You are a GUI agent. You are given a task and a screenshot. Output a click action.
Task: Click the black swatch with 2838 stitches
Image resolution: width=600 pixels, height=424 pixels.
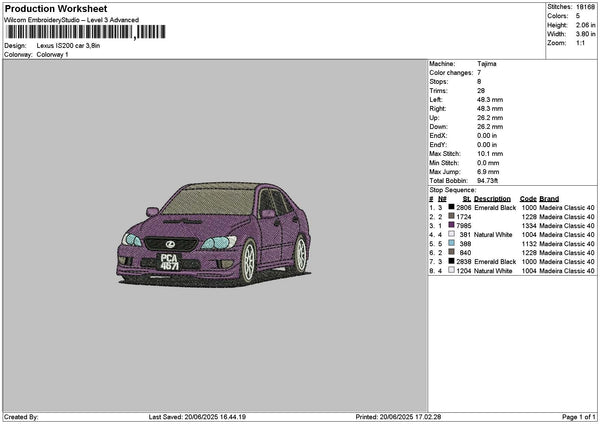pyautogui.click(x=452, y=261)
